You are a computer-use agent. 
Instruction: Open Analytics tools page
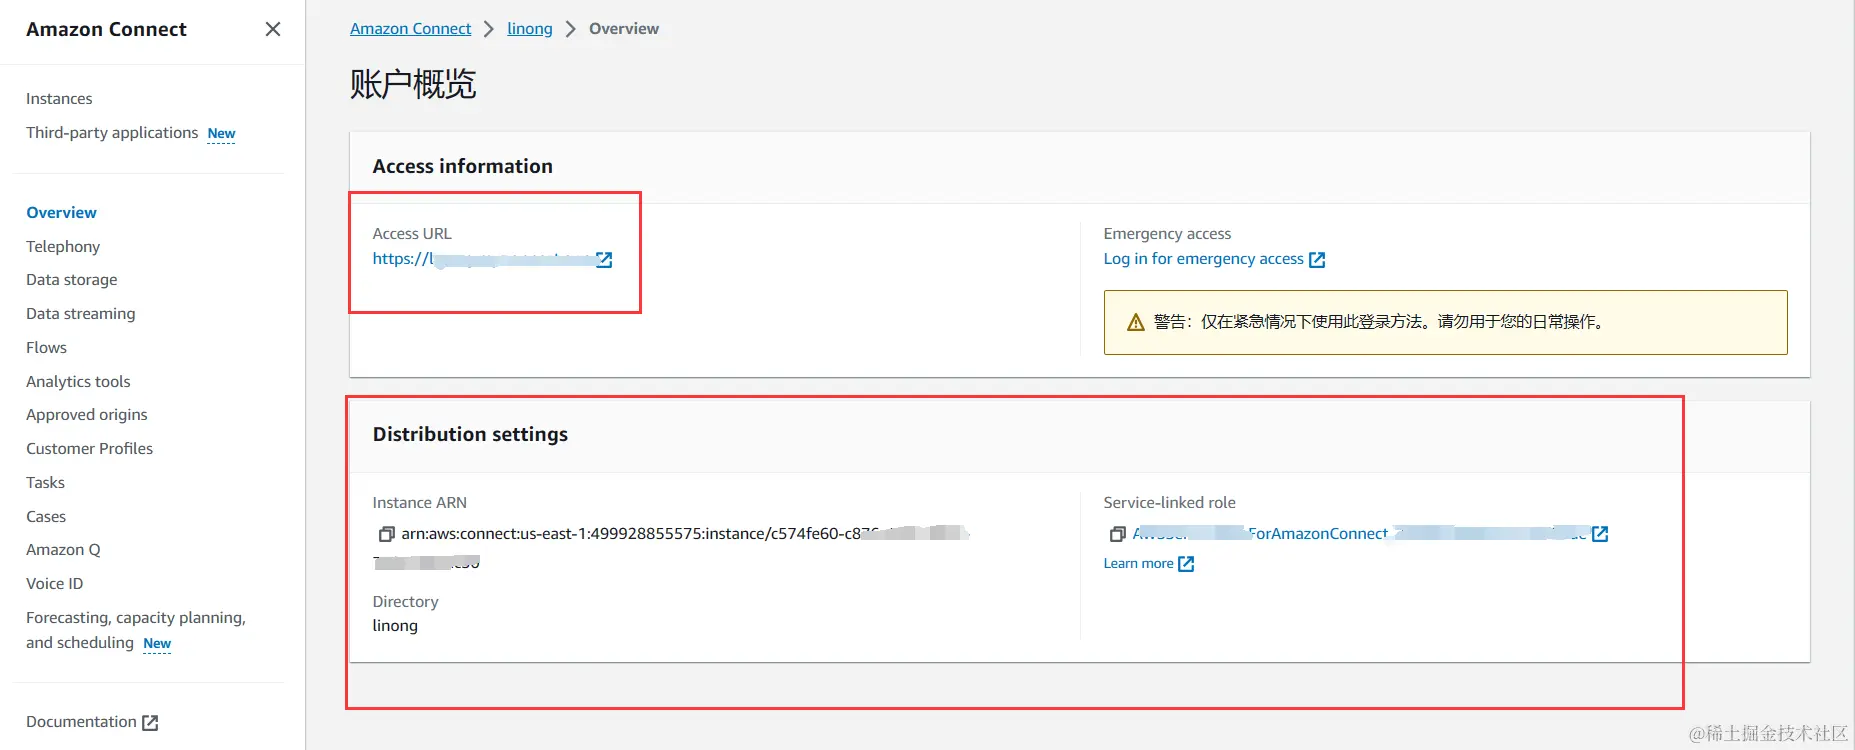click(78, 381)
